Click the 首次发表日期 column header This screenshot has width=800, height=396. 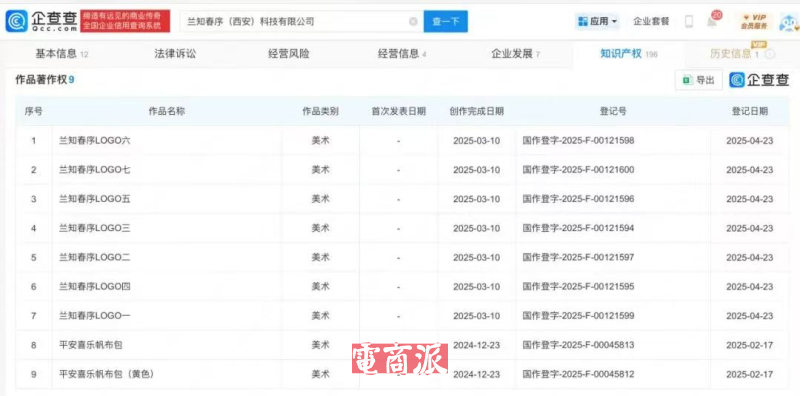[398, 111]
